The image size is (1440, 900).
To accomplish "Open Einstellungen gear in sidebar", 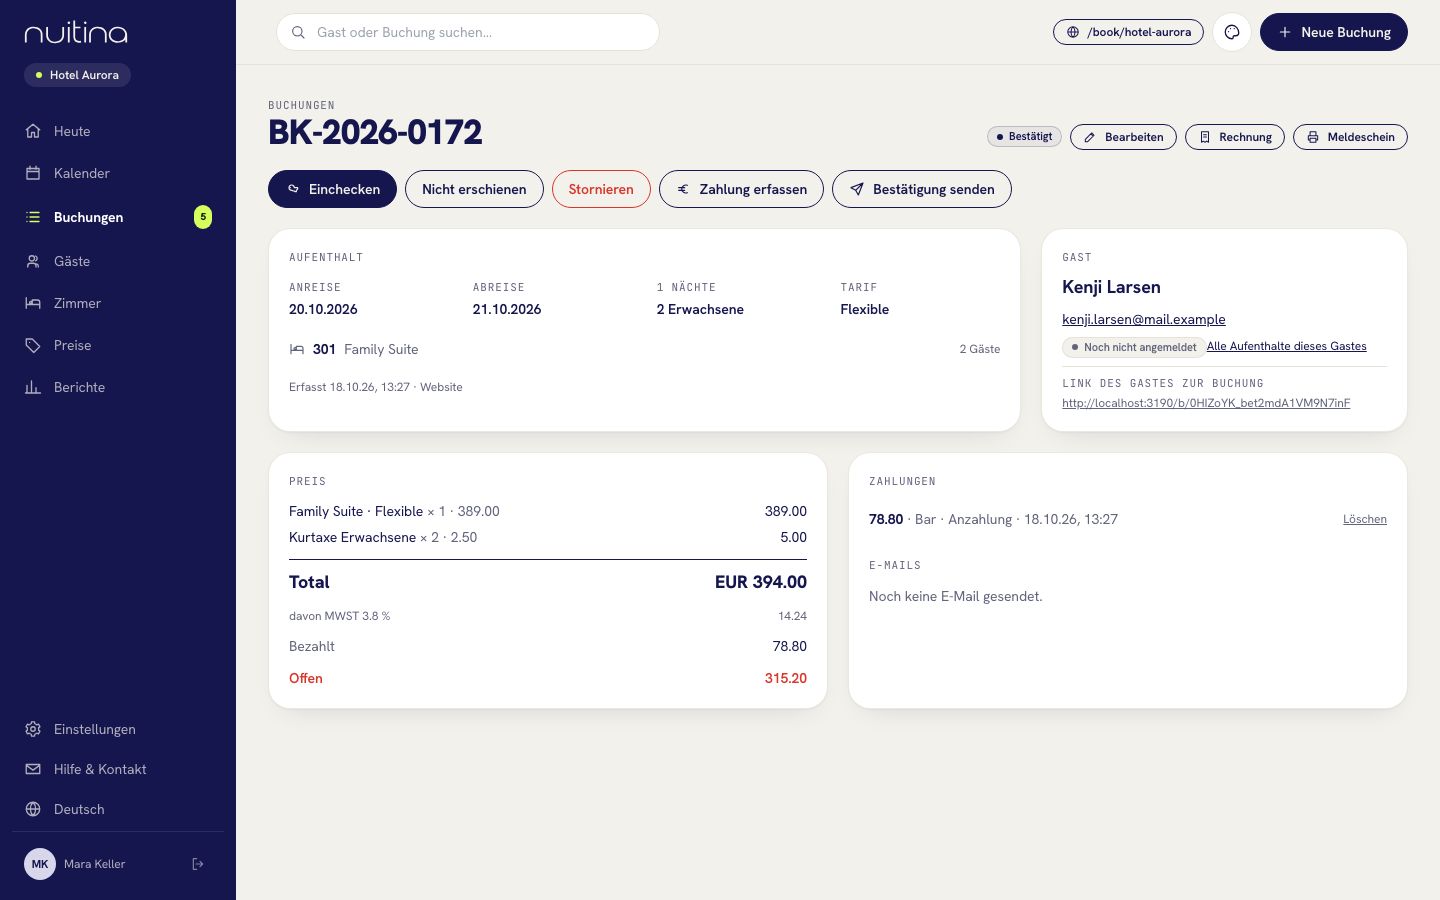I will 118,729.
